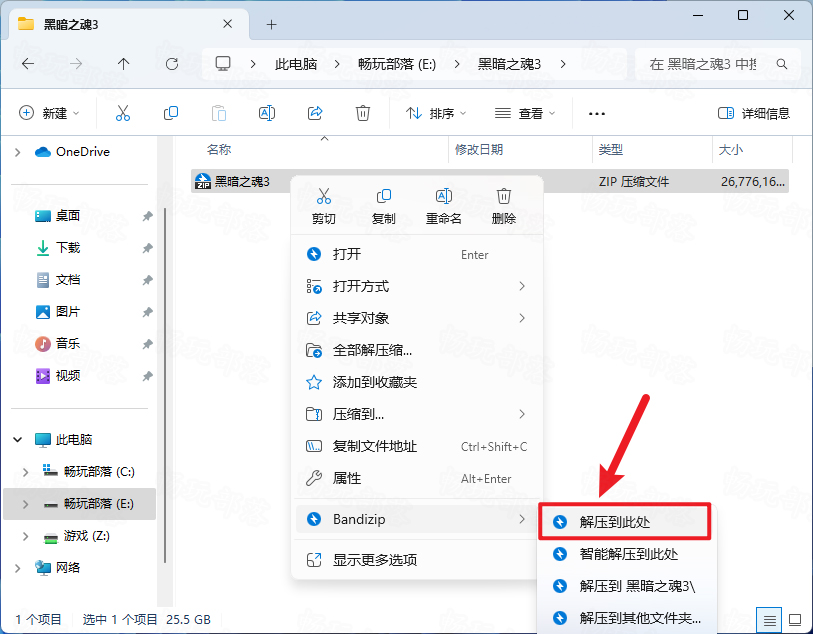Open the 共享对象 submenu
813x634 pixels.
(418, 318)
